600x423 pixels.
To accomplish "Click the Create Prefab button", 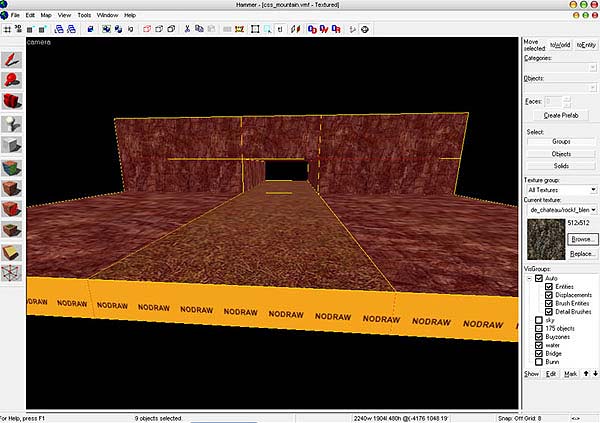I will click(560, 116).
